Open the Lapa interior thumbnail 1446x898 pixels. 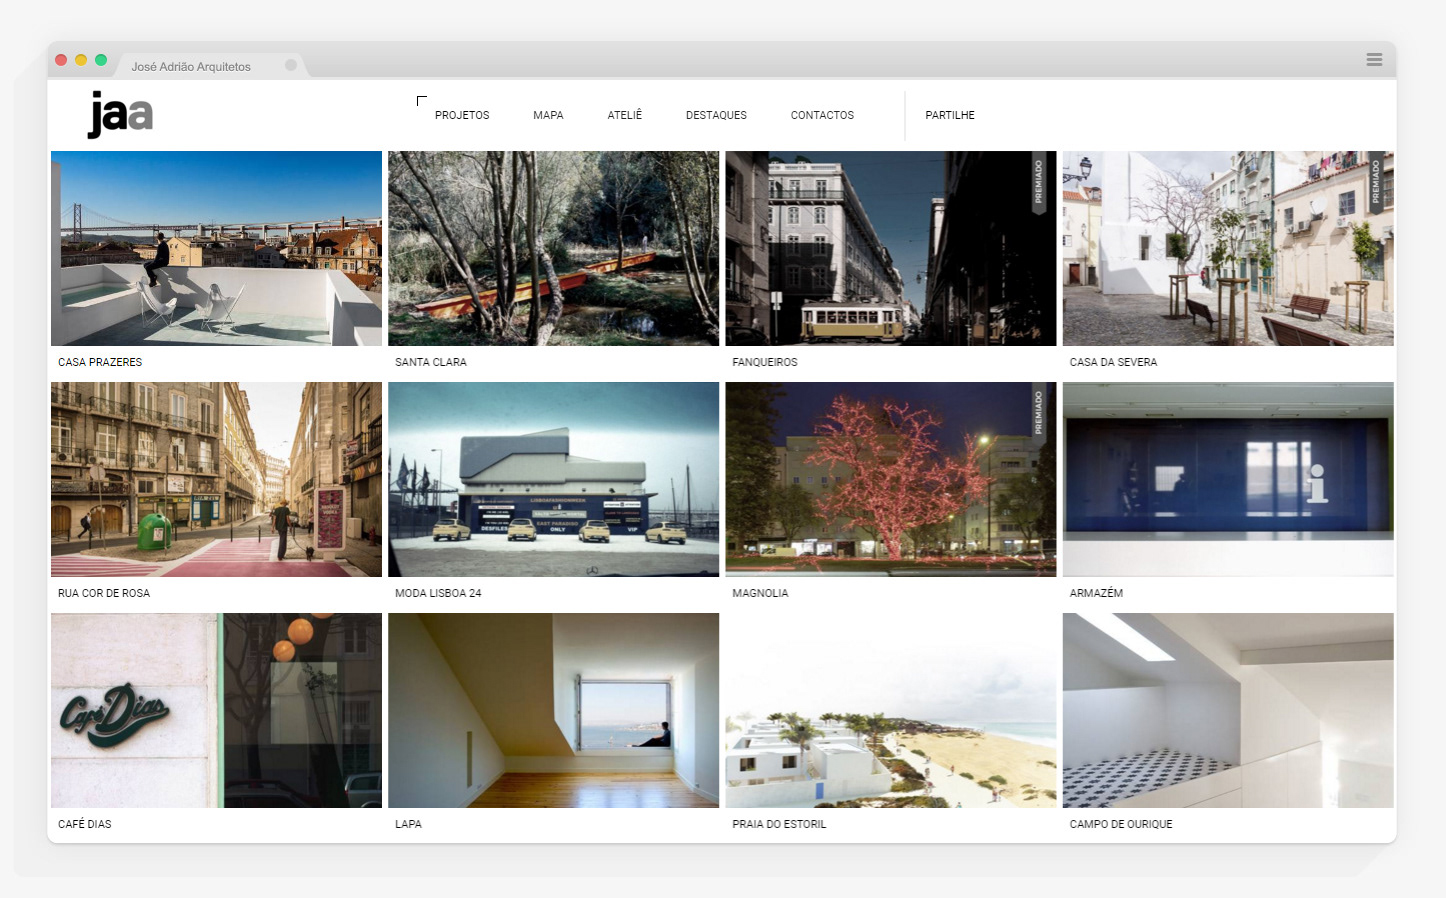coord(553,710)
